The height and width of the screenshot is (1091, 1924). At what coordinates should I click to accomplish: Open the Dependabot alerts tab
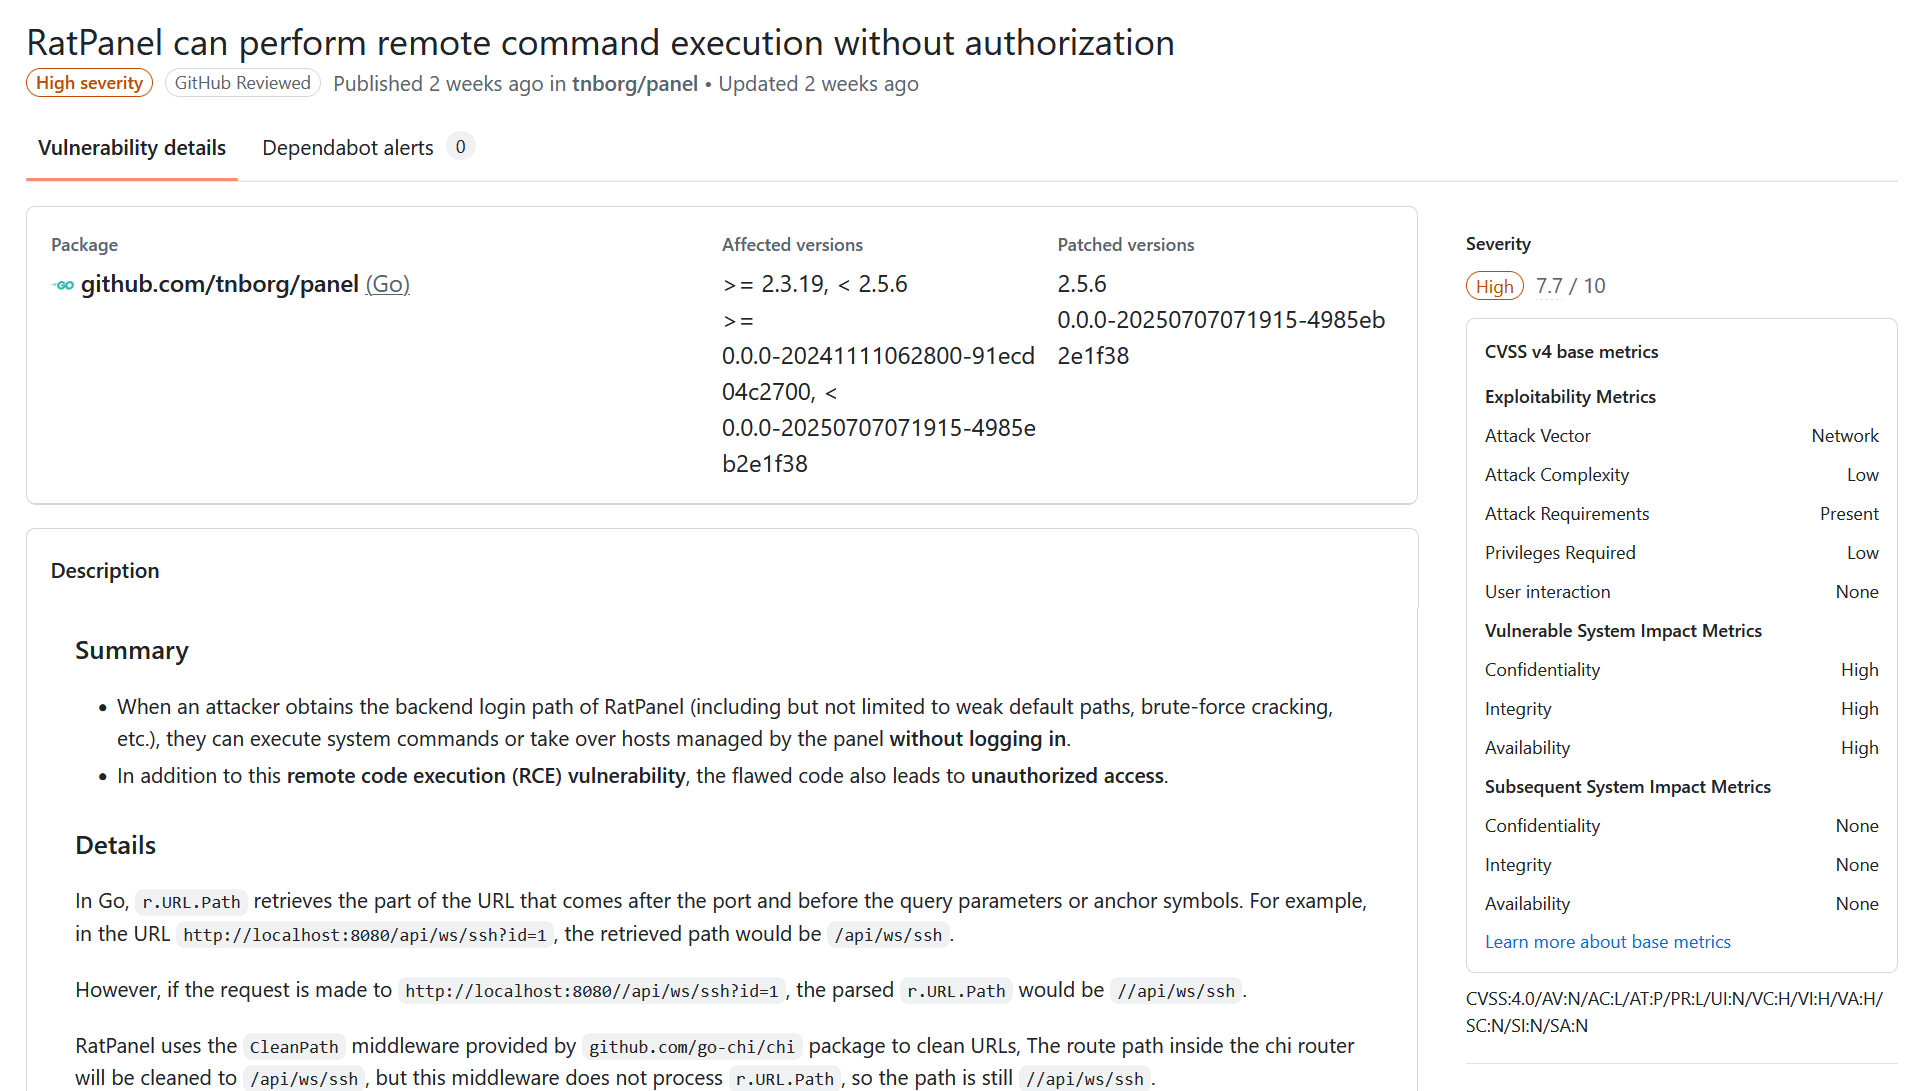347,148
